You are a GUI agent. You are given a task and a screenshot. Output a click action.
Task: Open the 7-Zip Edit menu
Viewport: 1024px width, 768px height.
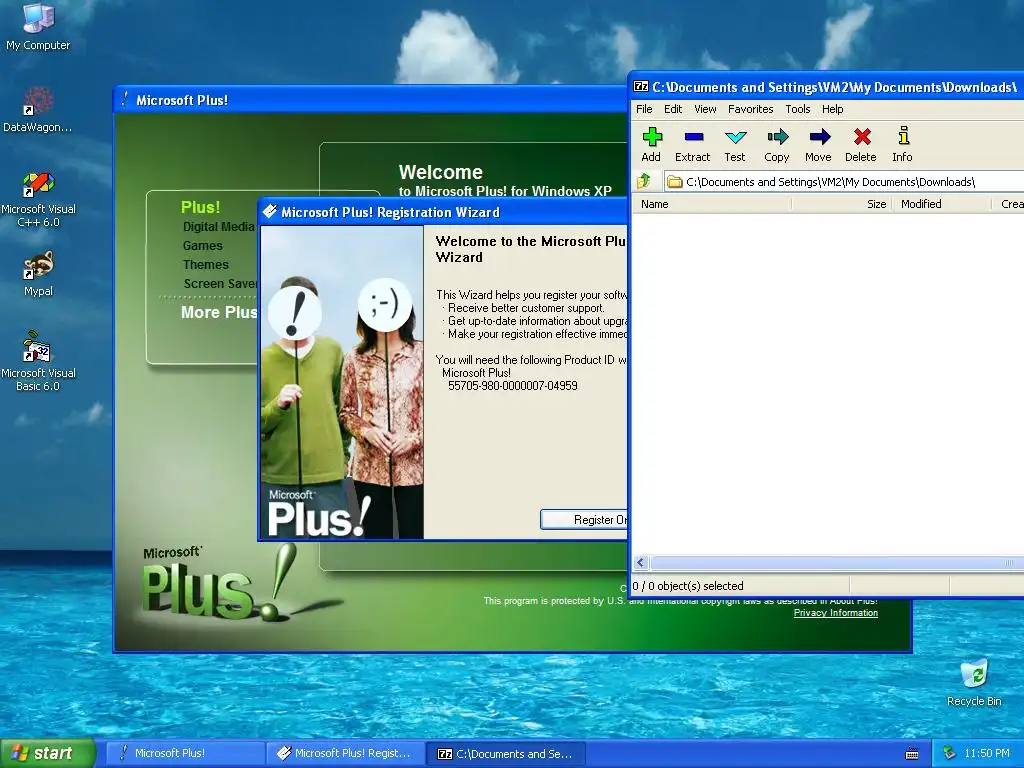(x=673, y=109)
